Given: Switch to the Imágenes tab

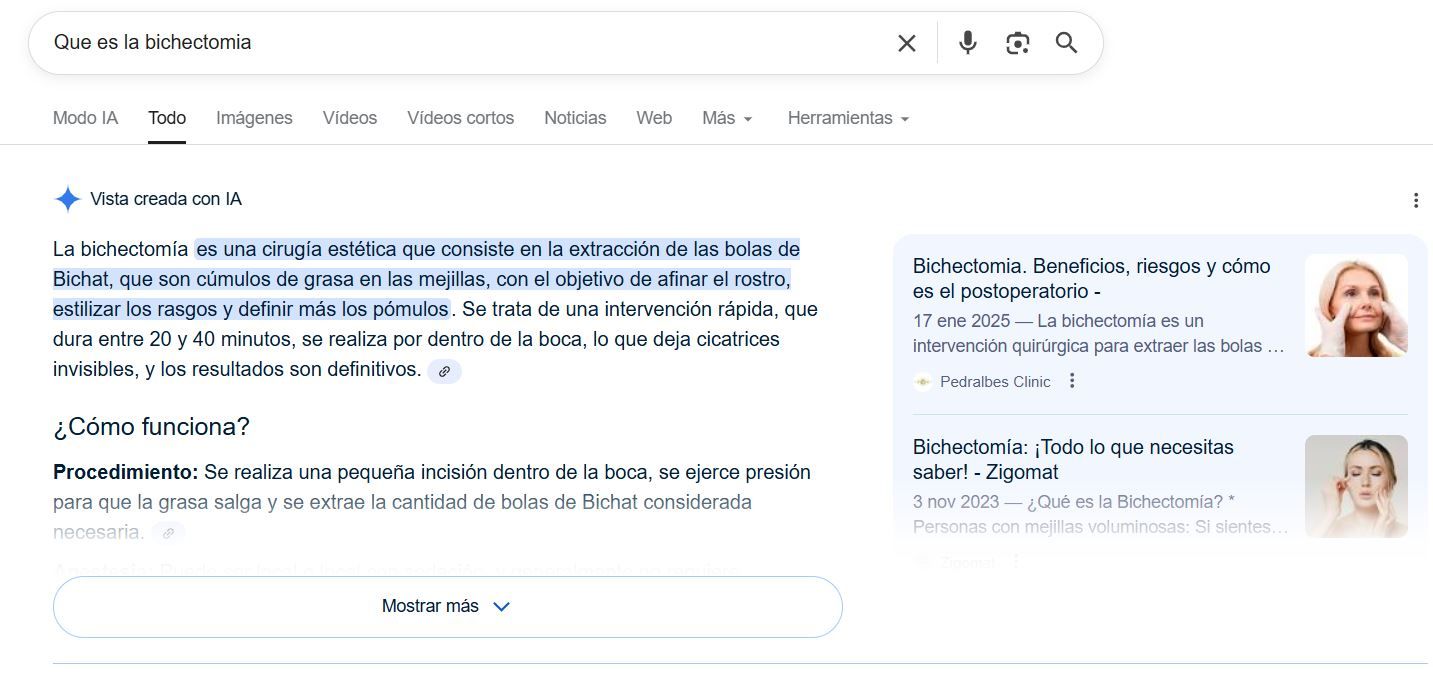Looking at the screenshot, I should pyautogui.click(x=254, y=118).
